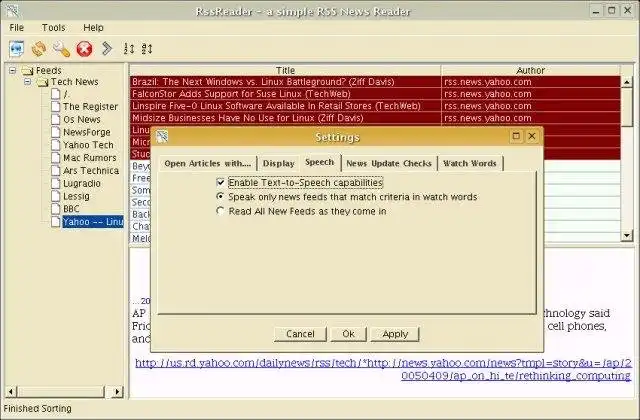The image size is (640, 420).
Task: Click document icon beside Ars Technica
Action: pos(56,170)
